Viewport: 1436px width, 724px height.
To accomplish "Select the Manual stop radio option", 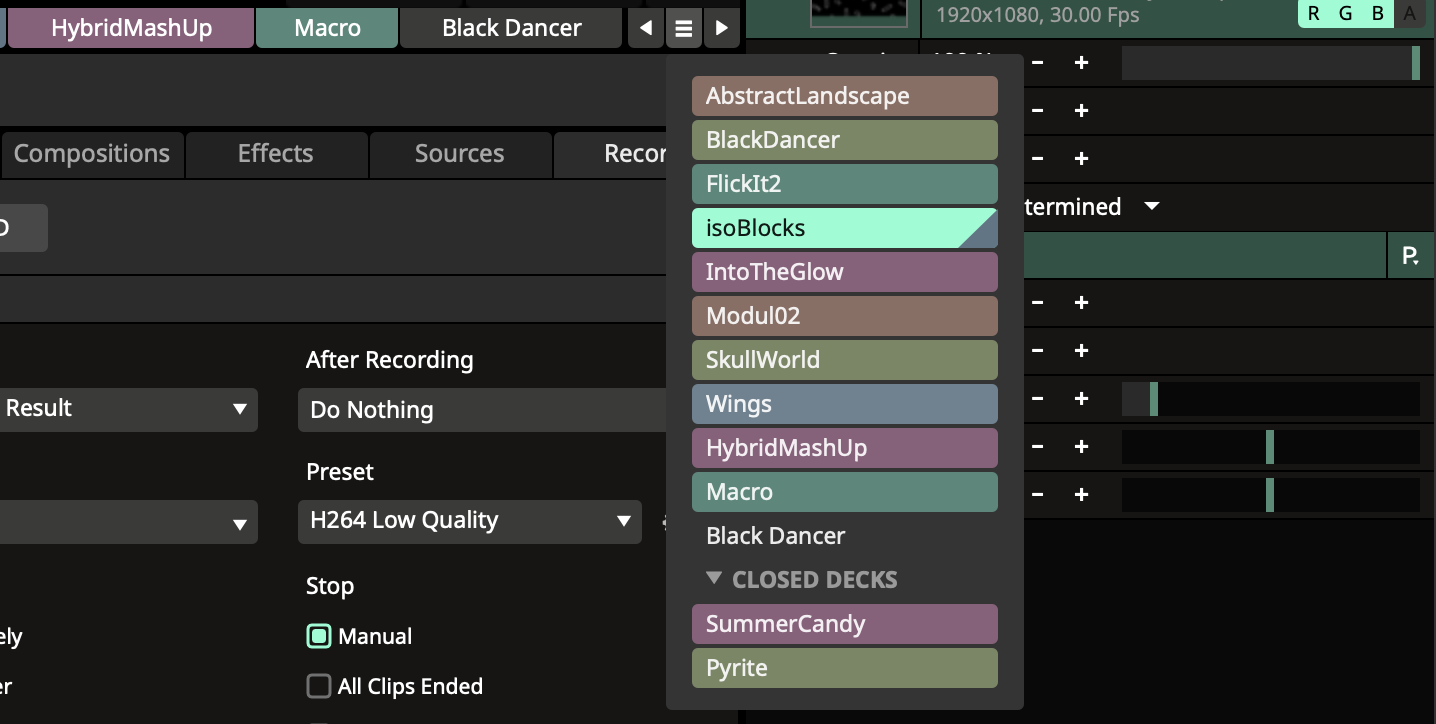I will (x=319, y=636).
